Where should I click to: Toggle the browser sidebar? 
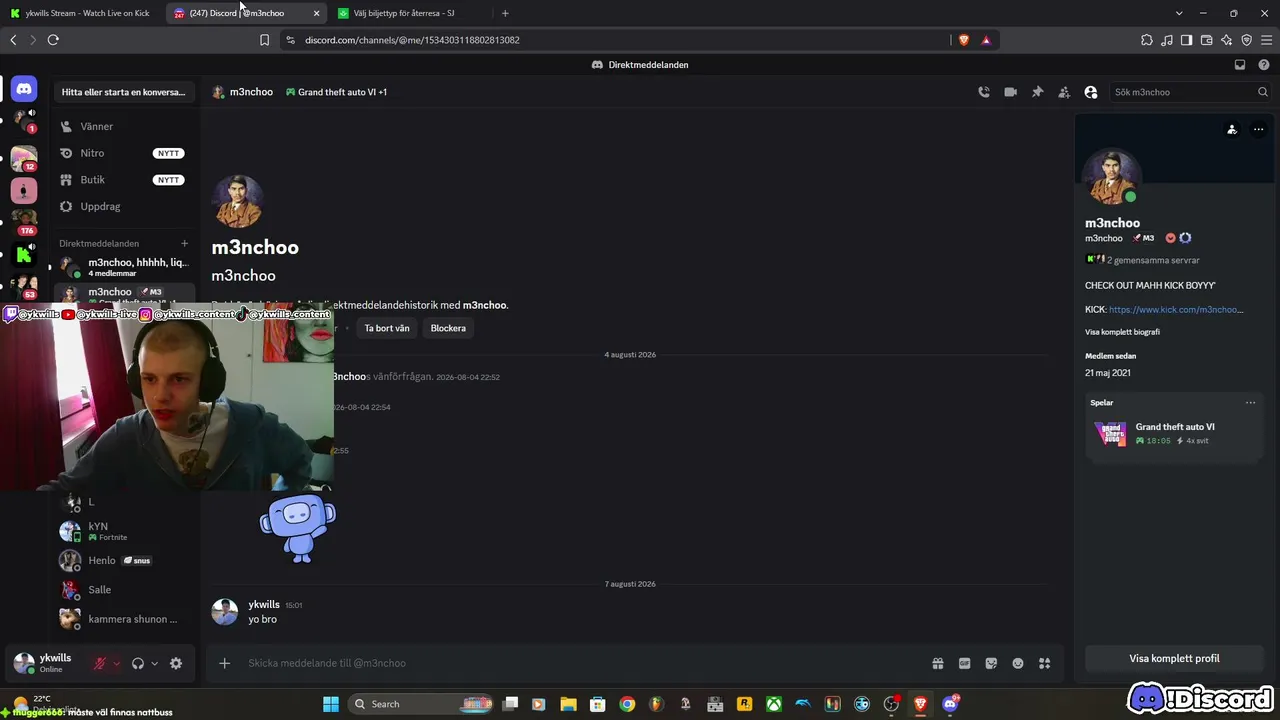[x=1187, y=40]
